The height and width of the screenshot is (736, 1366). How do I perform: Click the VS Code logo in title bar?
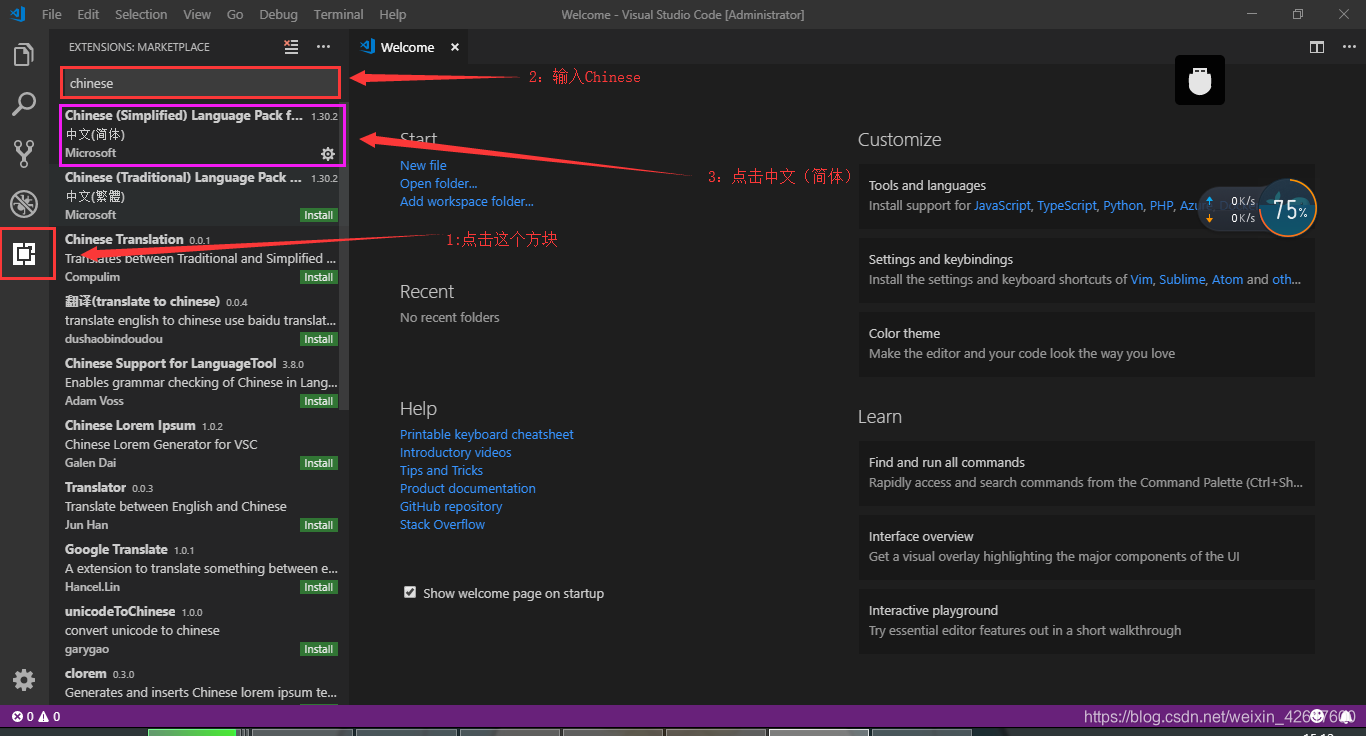[16, 14]
